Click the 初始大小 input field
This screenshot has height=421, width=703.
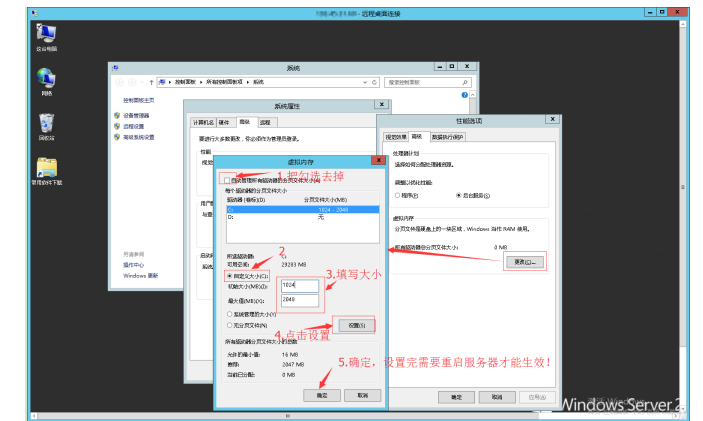(x=299, y=285)
